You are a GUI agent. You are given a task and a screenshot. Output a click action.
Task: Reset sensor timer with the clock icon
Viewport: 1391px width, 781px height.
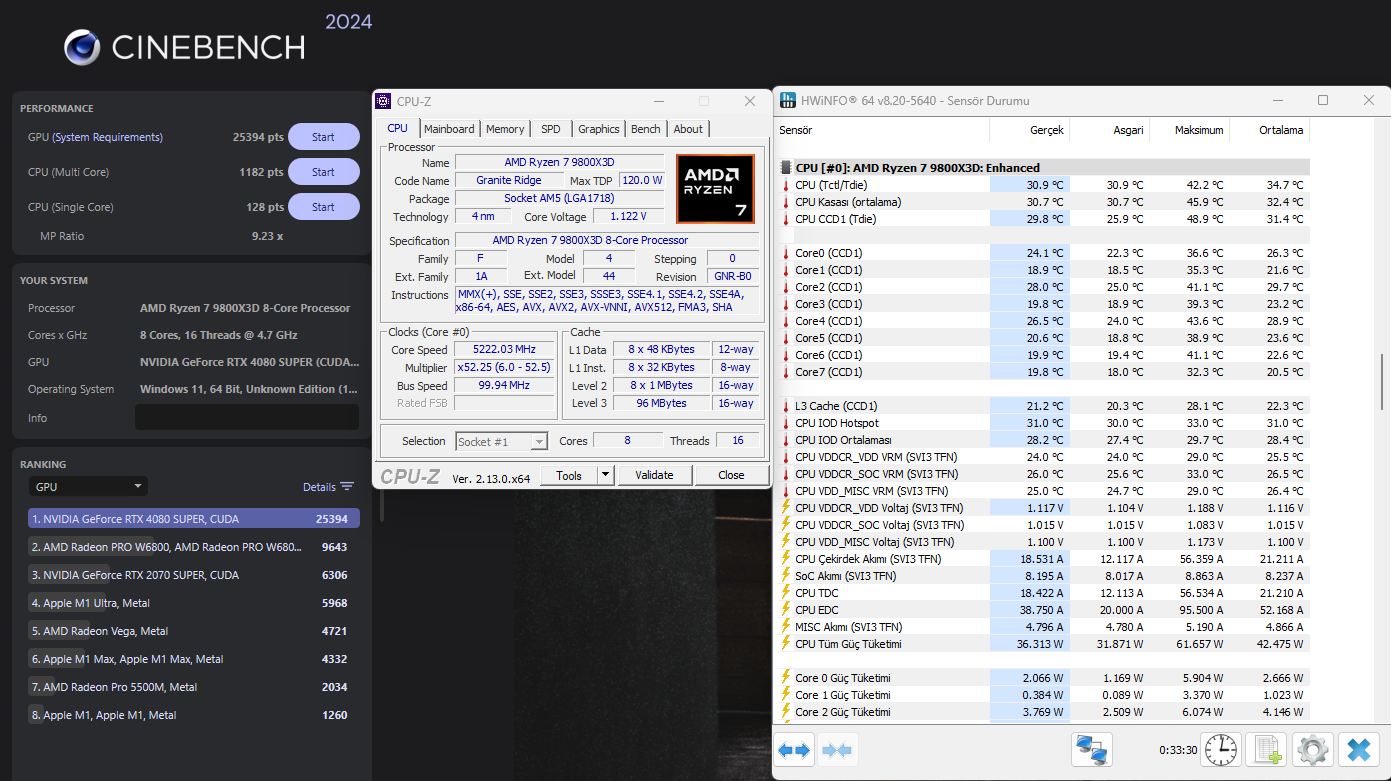(x=1221, y=750)
